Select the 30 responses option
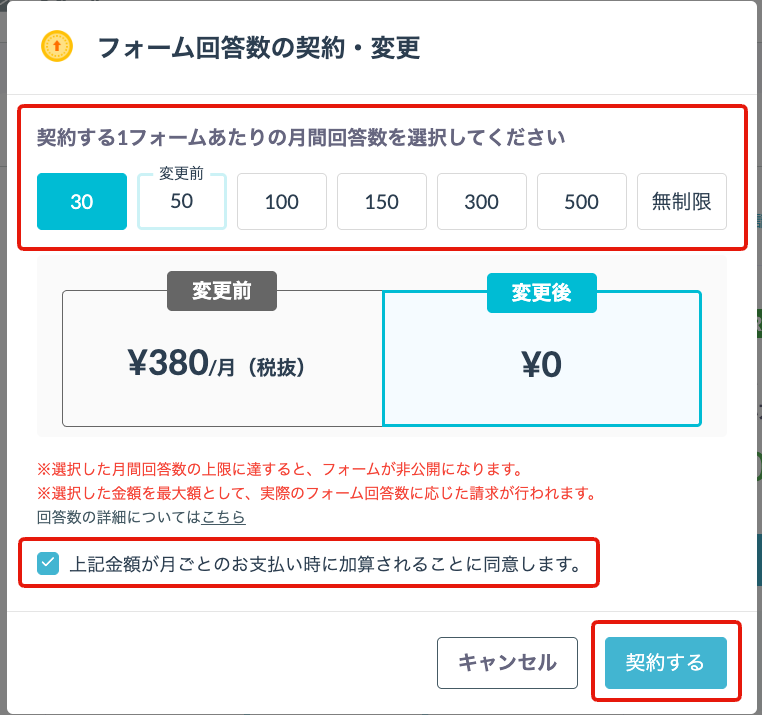The image size is (762, 715). pos(82,201)
